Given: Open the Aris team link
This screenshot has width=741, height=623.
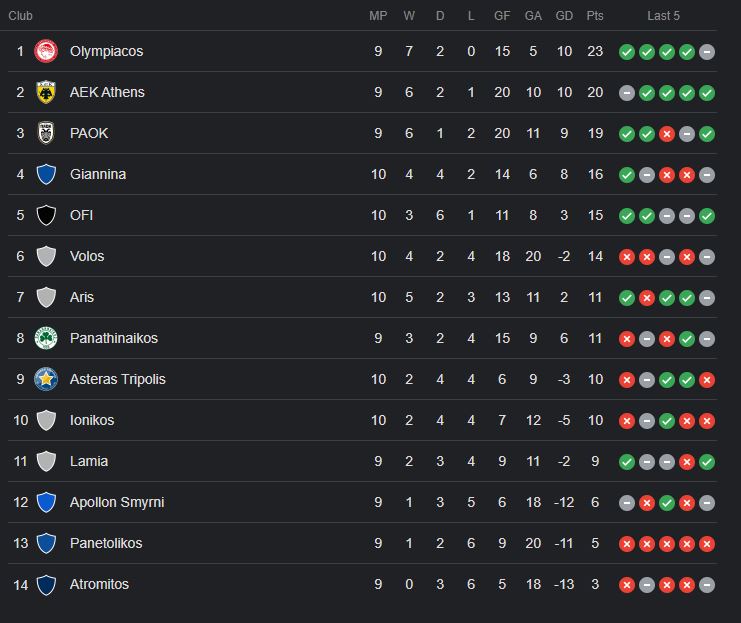Looking at the screenshot, I should (x=82, y=297).
